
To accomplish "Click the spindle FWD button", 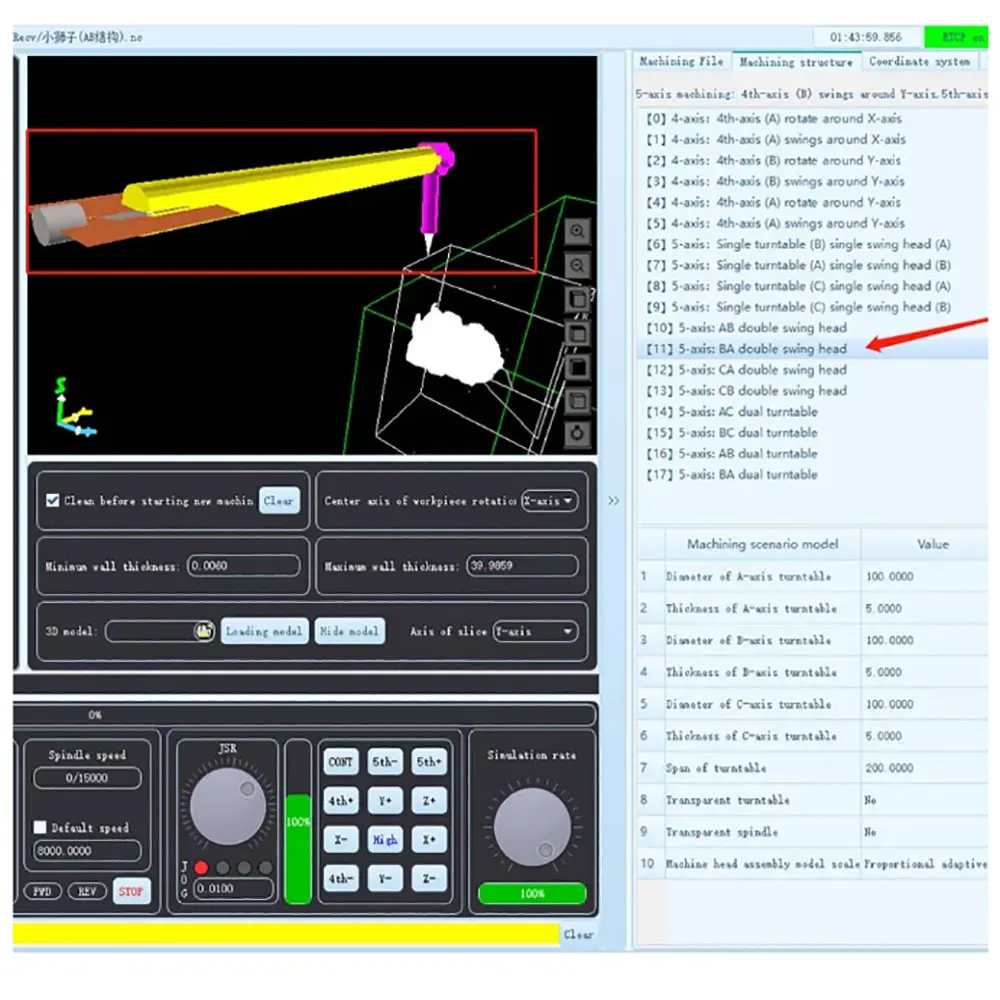I will (x=42, y=891).
